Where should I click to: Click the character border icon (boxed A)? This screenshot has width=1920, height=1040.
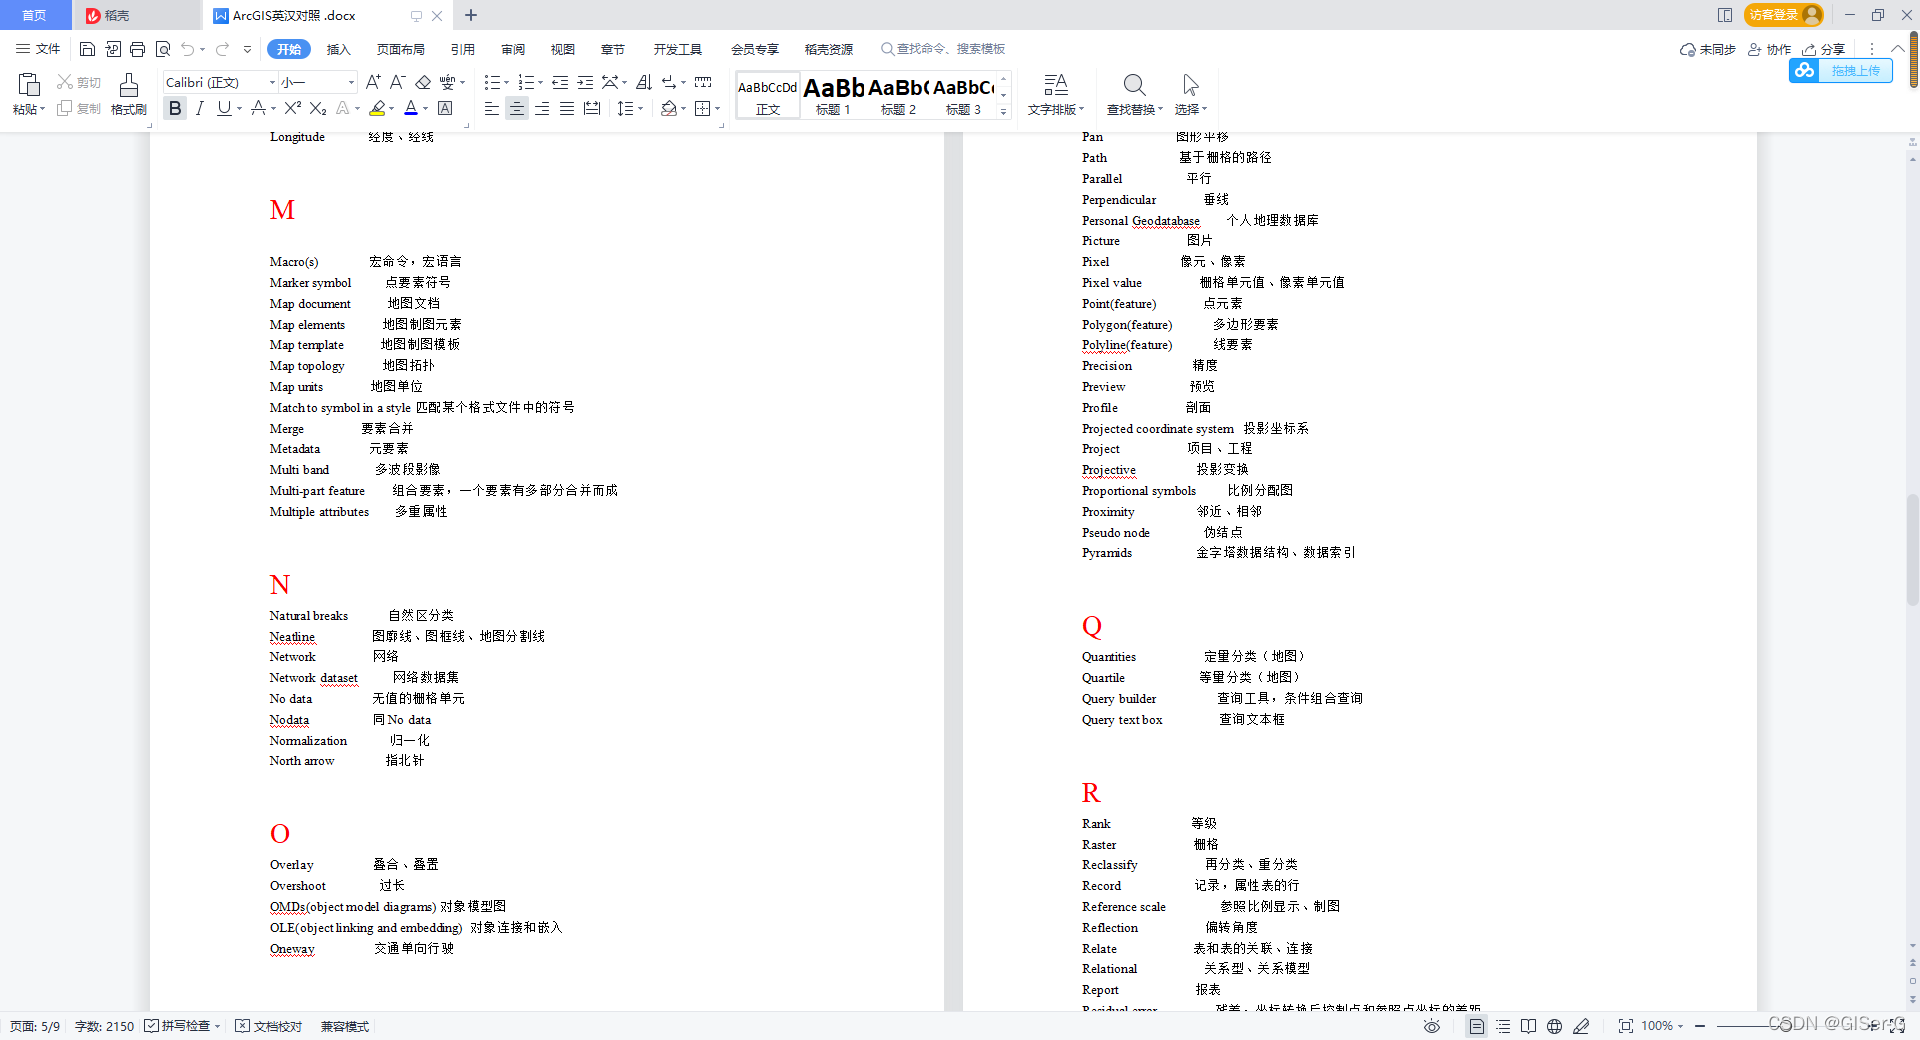point(445,108)
